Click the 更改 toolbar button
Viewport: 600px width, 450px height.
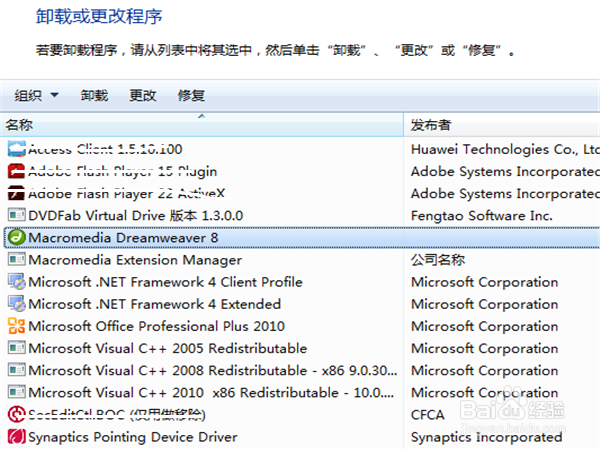coord(143,96)
